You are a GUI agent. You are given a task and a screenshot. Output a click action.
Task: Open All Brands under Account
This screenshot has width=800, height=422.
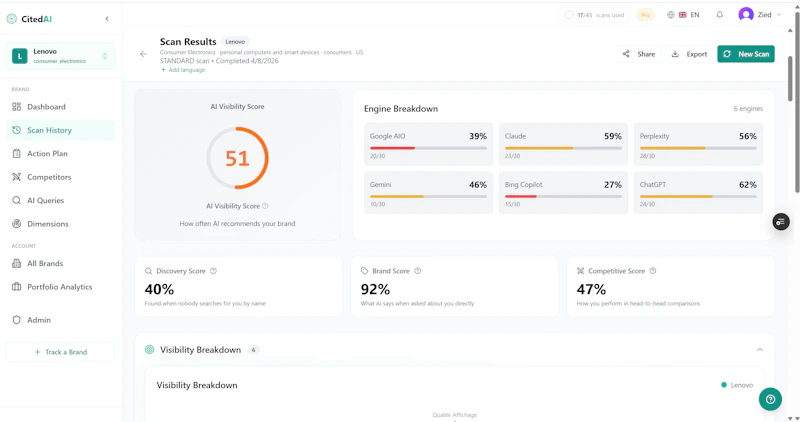pos(60,263)
